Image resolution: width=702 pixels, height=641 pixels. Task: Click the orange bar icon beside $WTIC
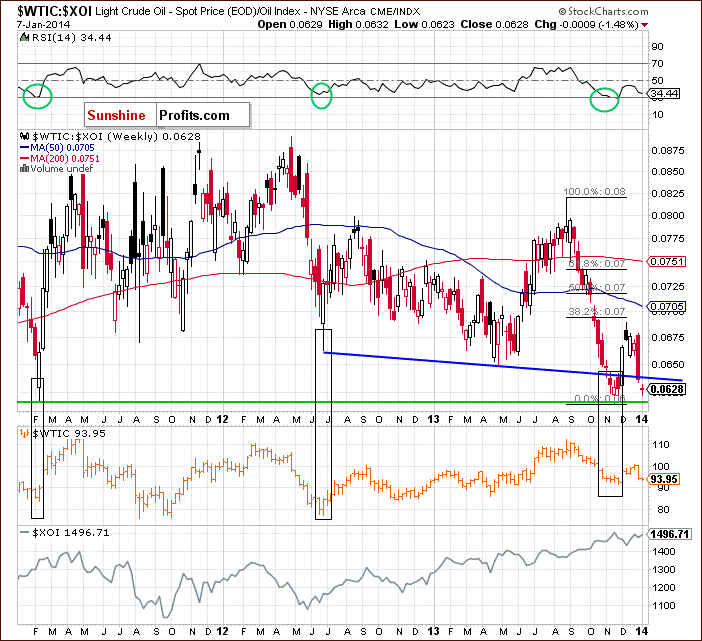click(x=25, y=433)
